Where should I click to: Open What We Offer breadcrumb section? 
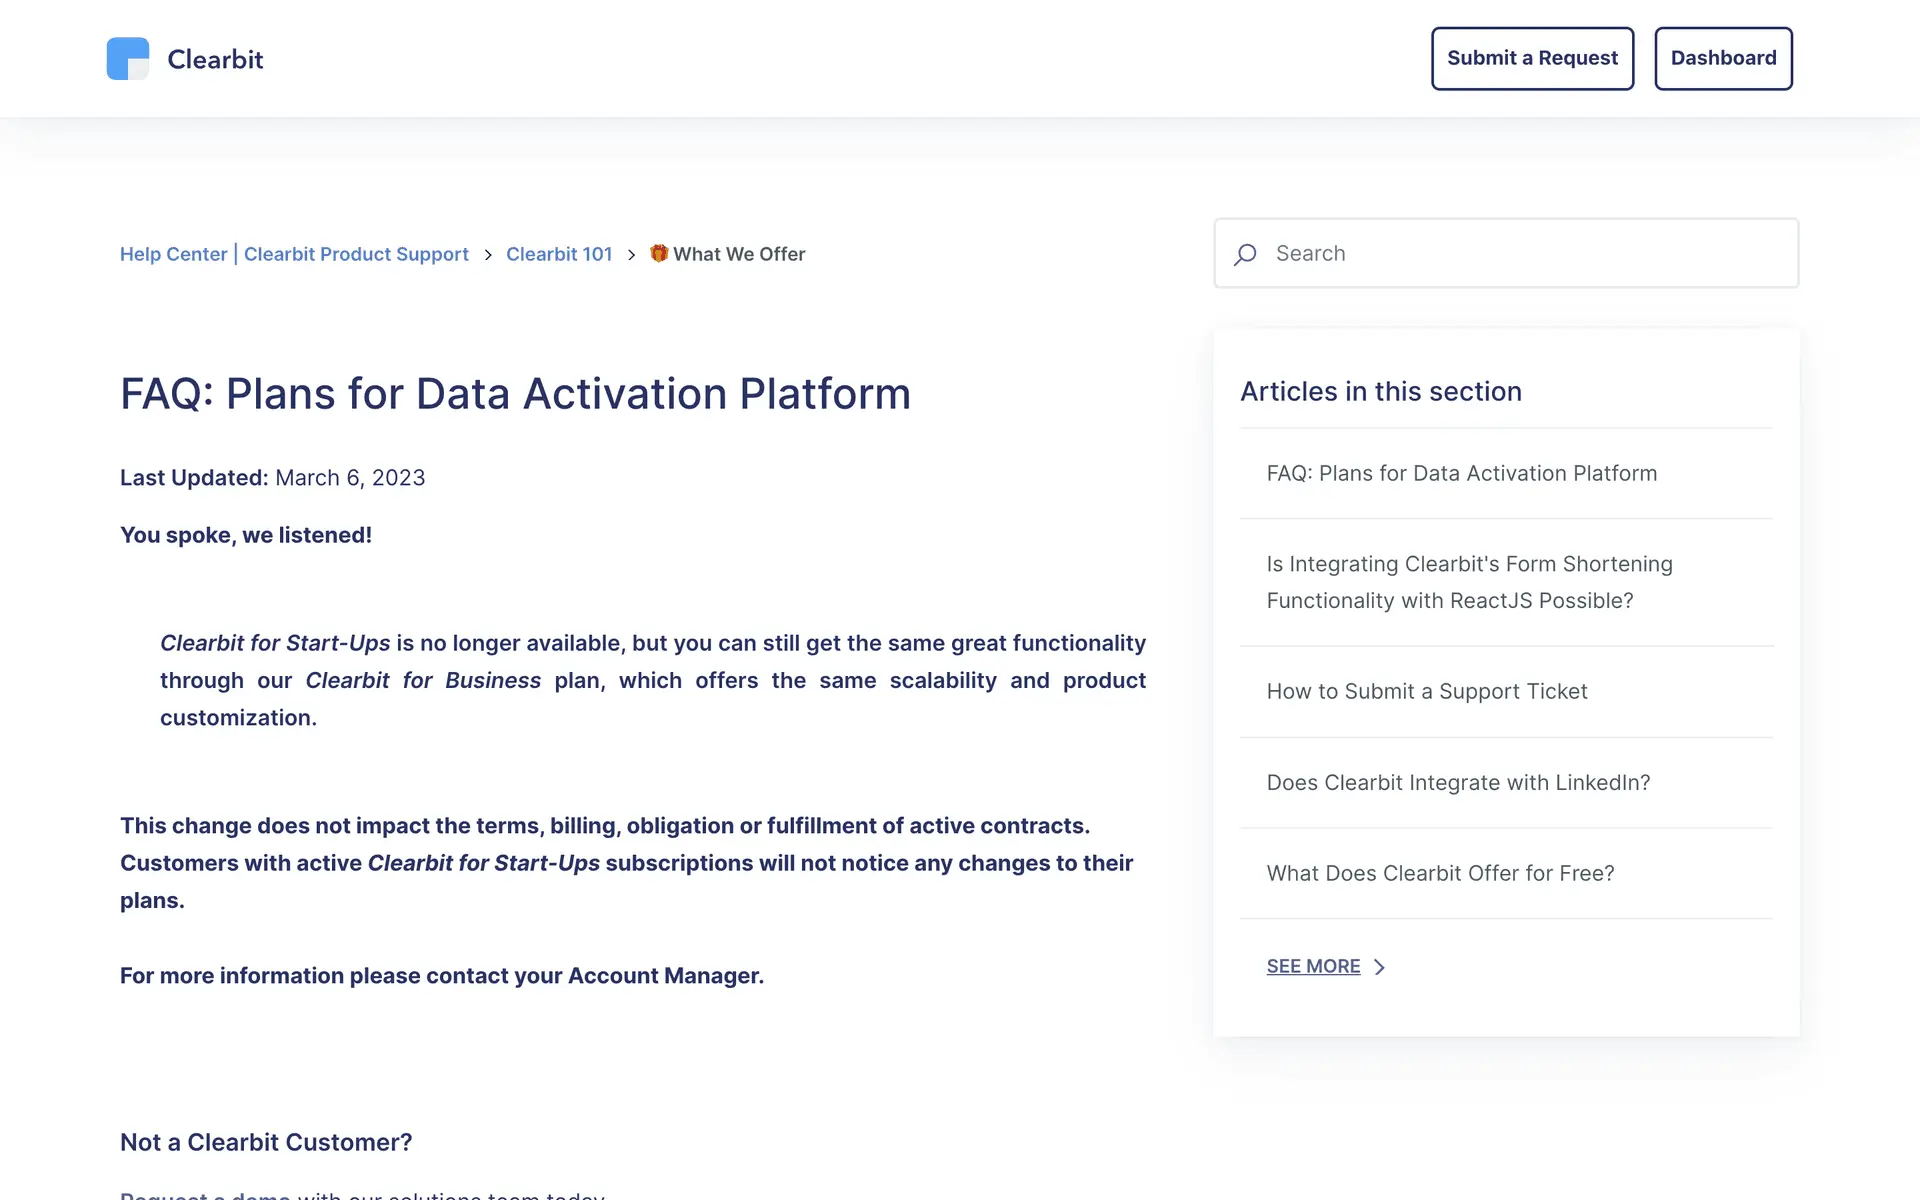[x=738, y=254]
